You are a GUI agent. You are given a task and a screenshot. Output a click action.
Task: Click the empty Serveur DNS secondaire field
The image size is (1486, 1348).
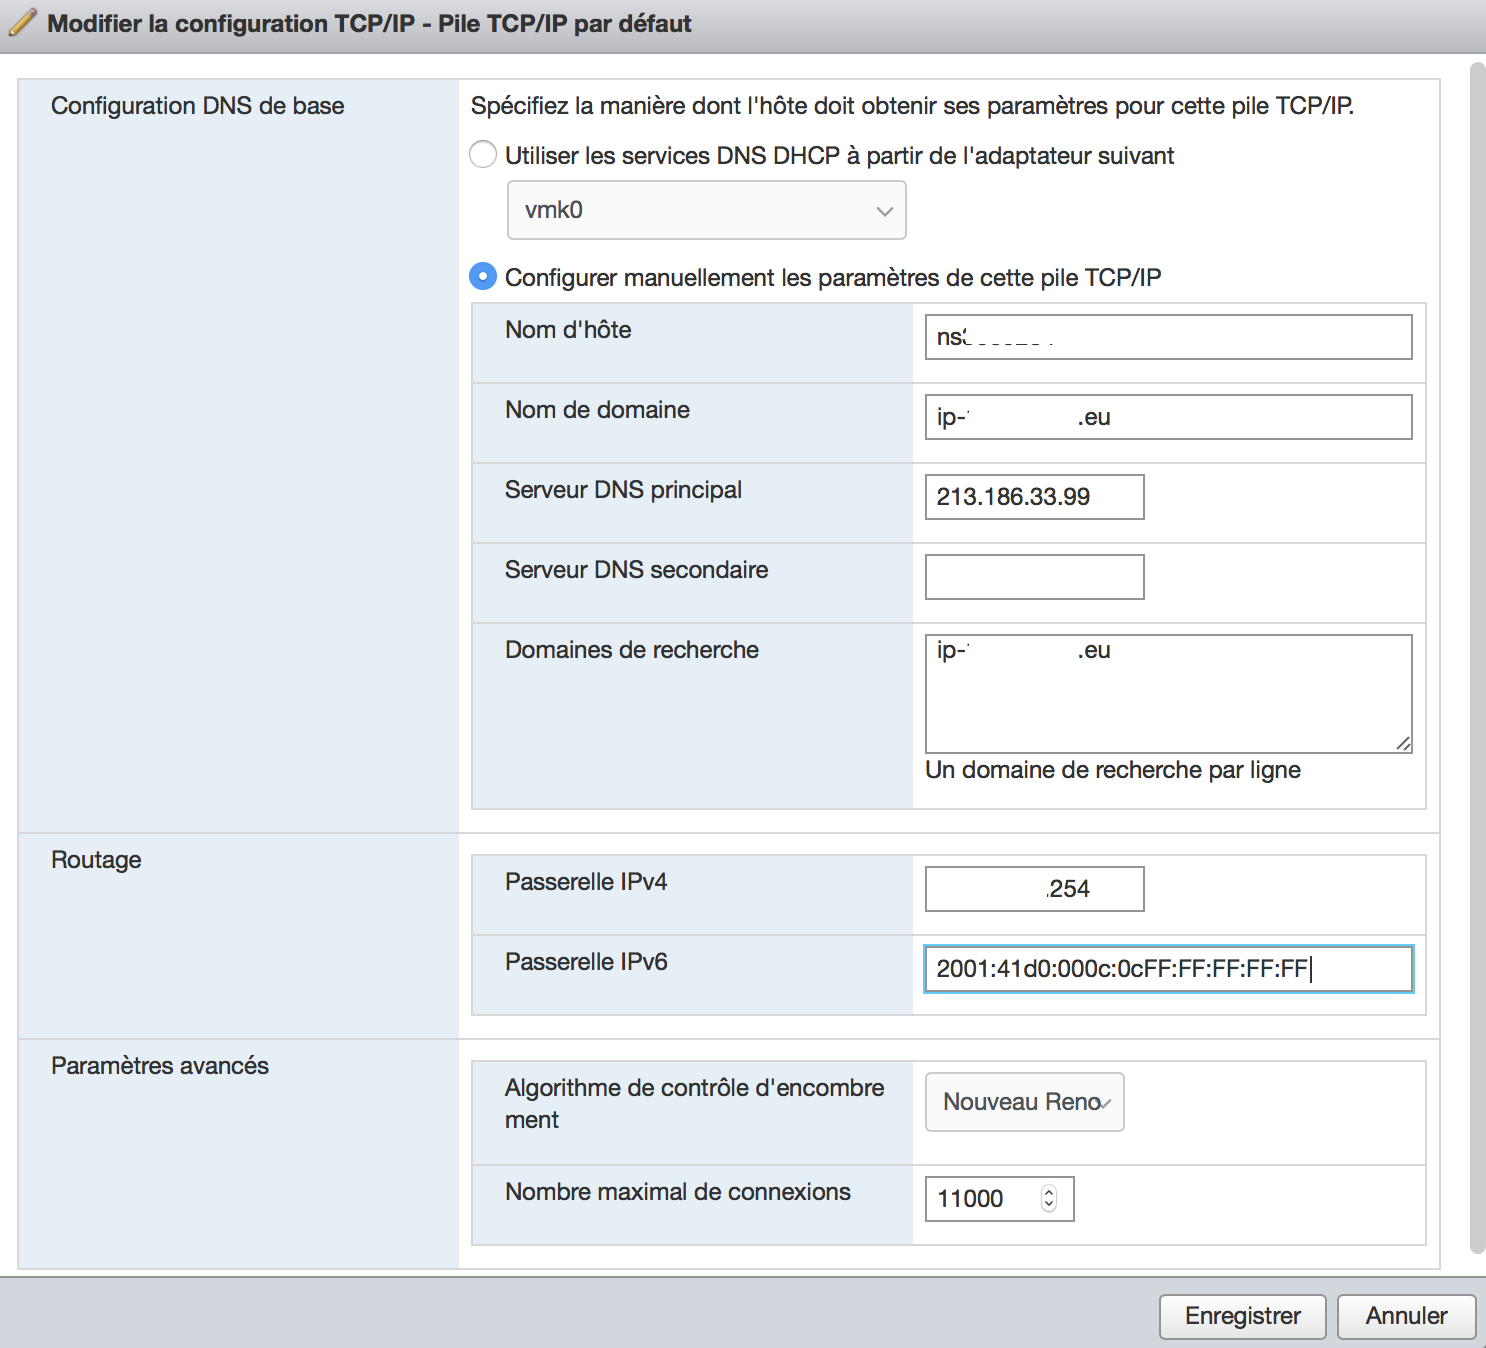coord(1034,577)
